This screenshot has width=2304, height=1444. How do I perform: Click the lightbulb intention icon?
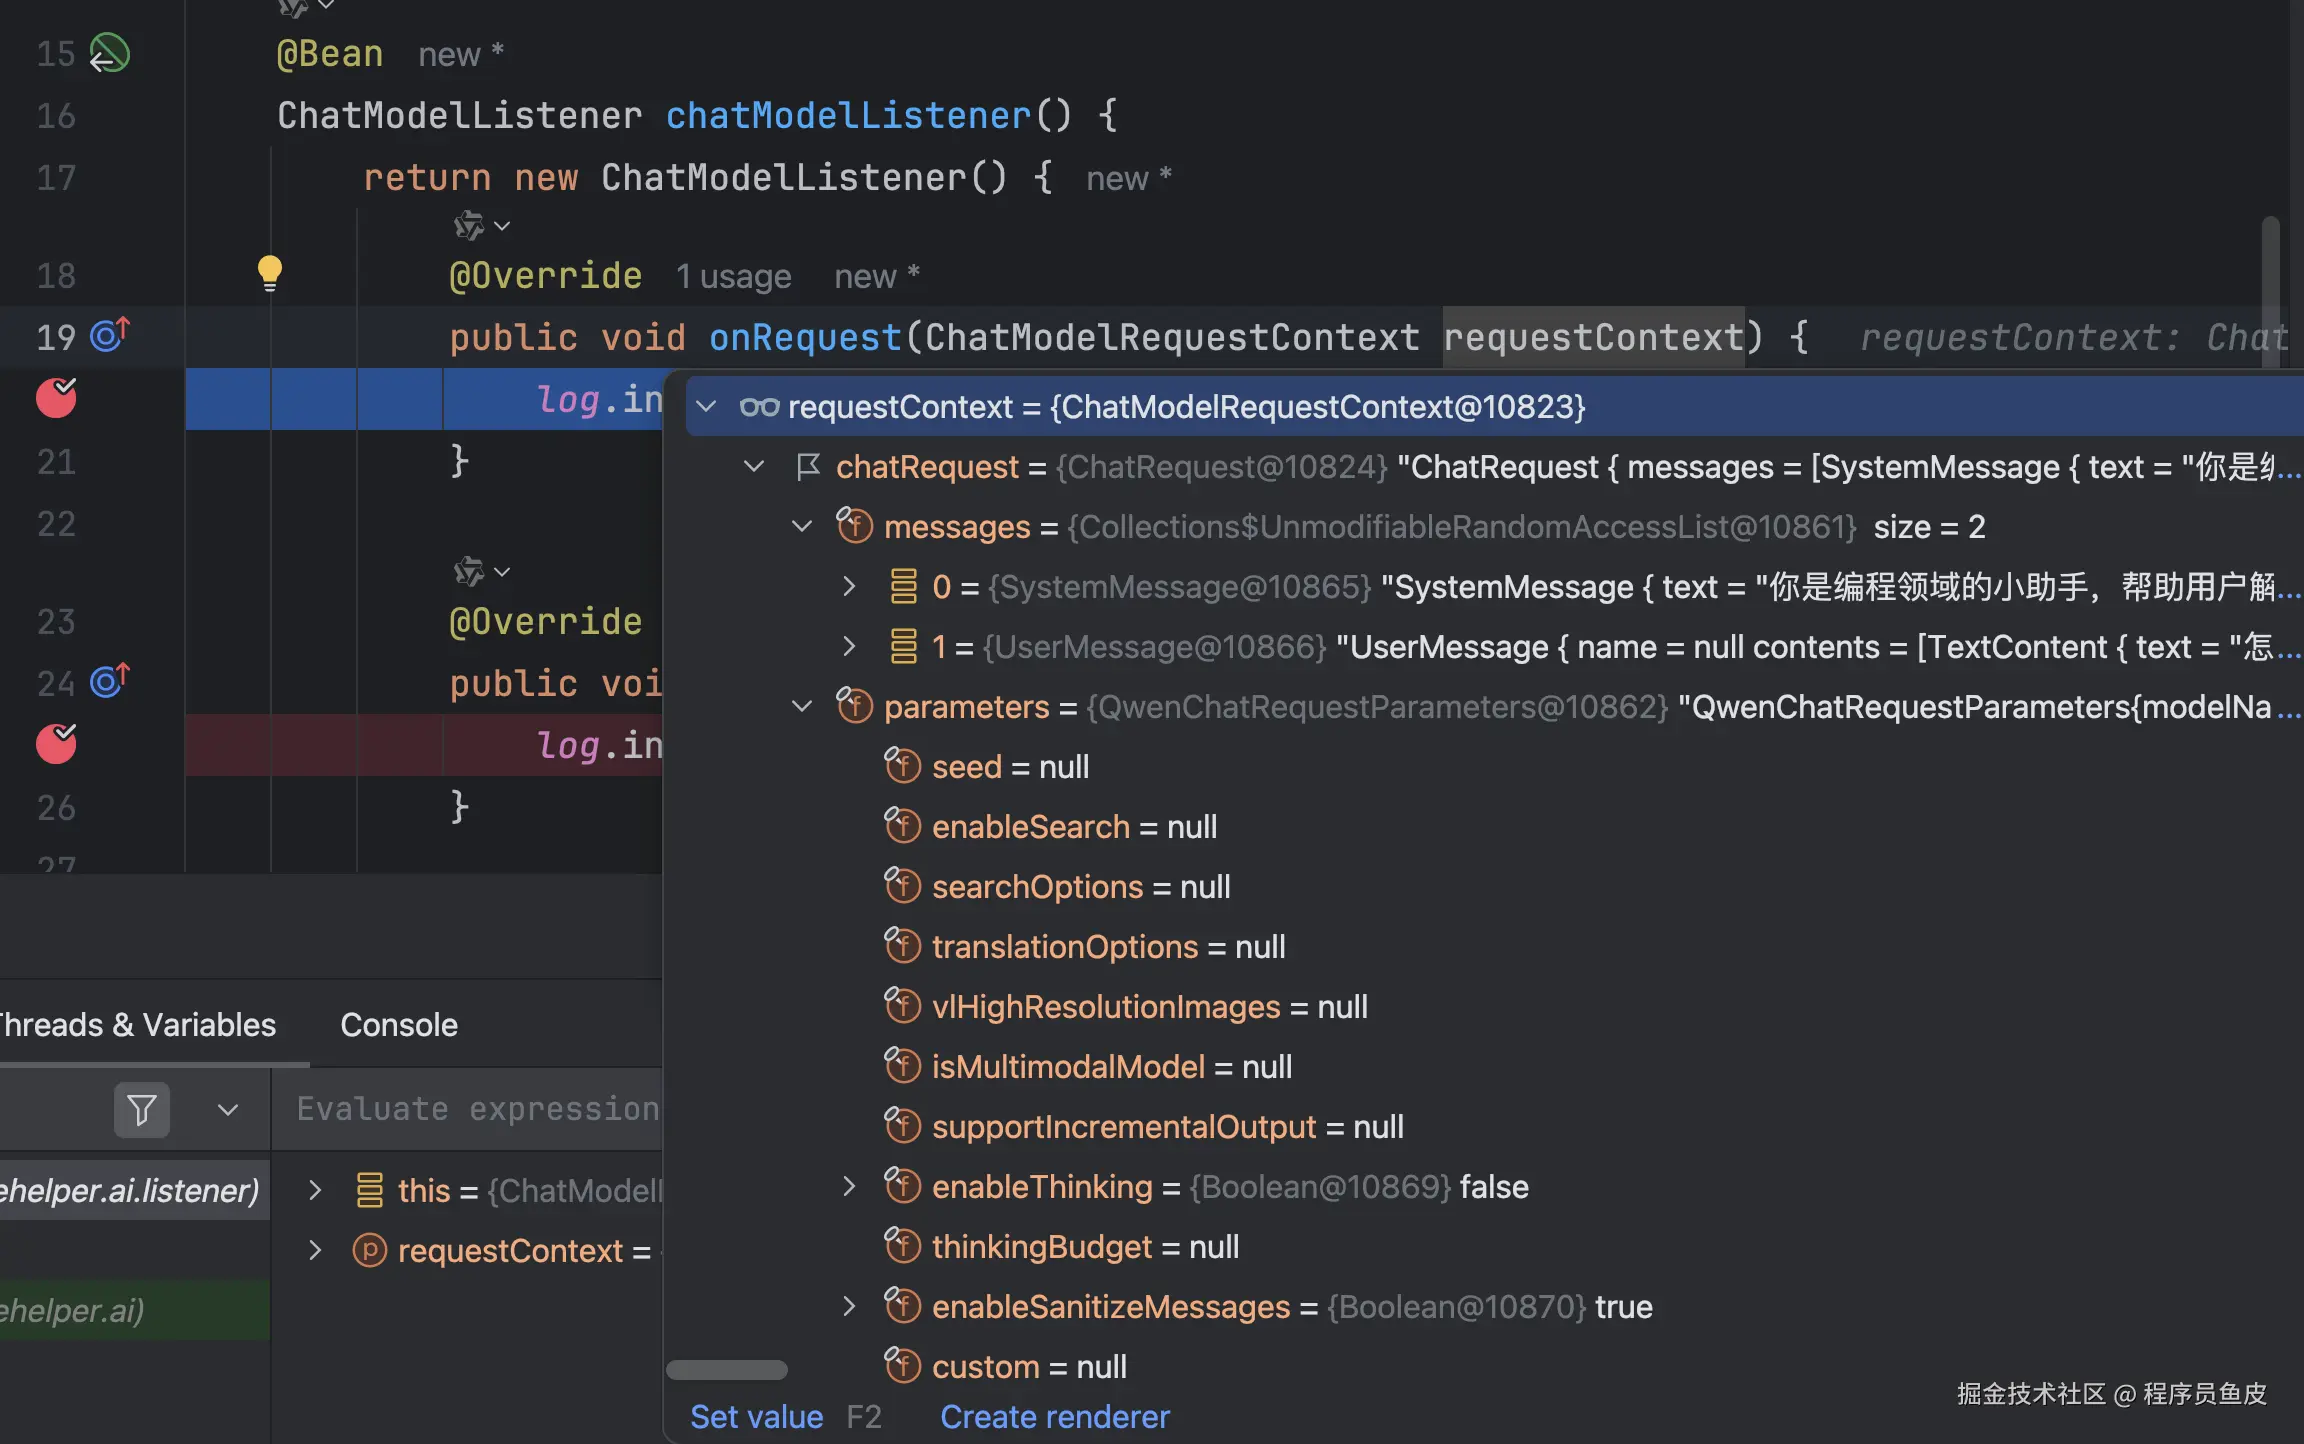[269, 272]
